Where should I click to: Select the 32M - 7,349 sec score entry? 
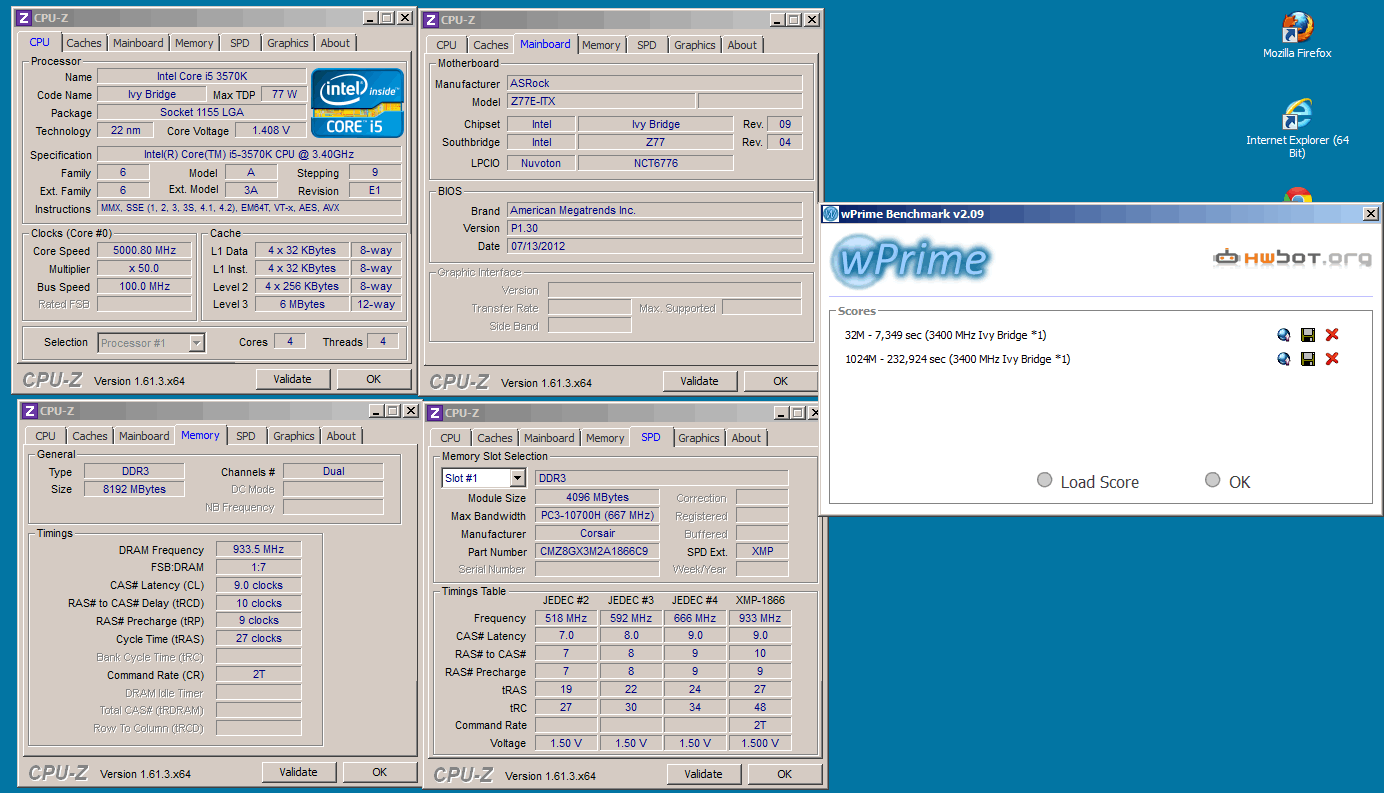coord(945,335)
